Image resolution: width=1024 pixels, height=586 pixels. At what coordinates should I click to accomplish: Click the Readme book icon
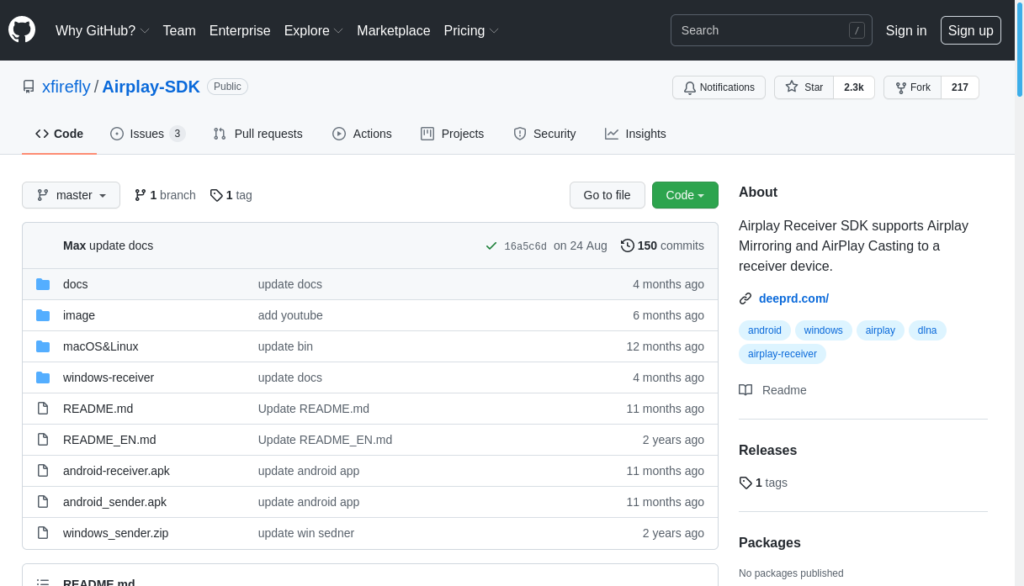pos(745,390)
